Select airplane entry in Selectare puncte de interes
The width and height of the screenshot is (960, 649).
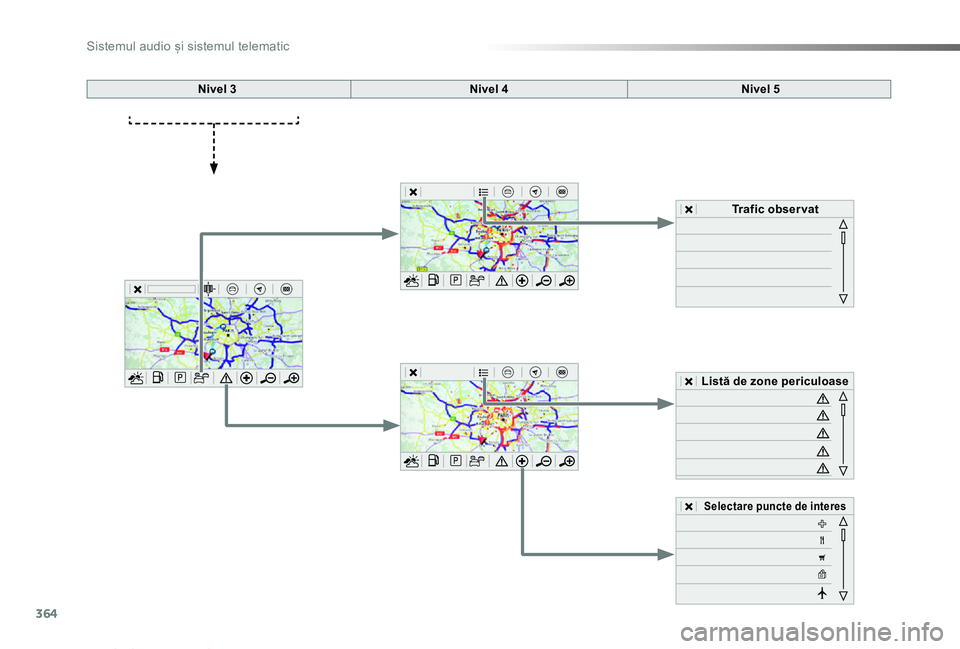(x=822, y=593)
